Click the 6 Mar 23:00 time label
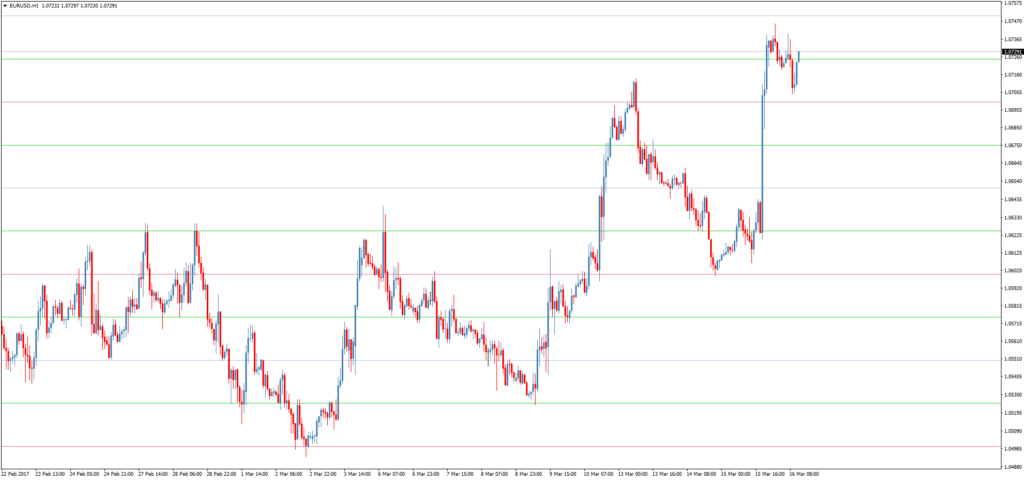1024x480 pixels. point(426,474)
